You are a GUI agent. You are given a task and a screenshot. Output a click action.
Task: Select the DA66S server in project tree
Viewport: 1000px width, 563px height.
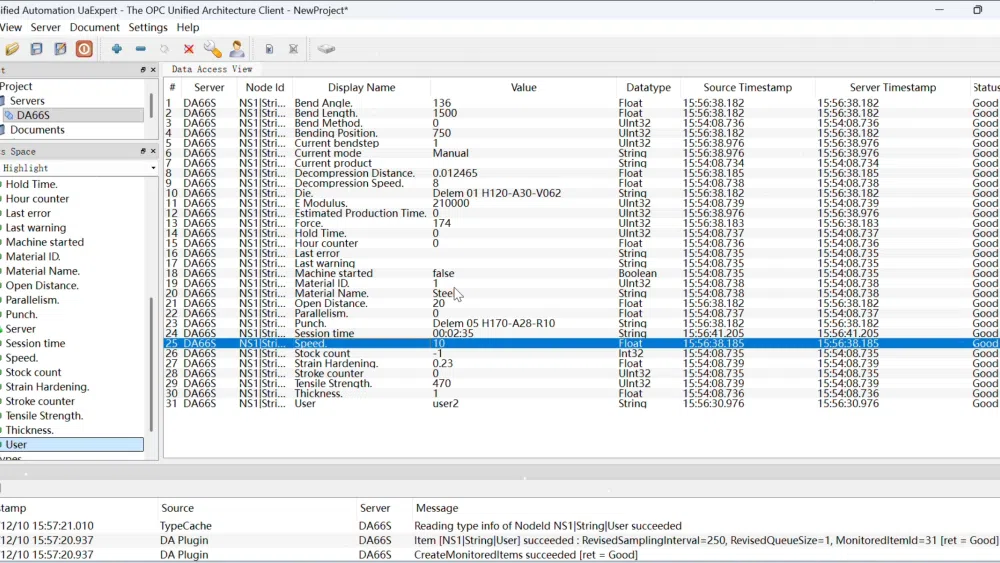[33, 115]
